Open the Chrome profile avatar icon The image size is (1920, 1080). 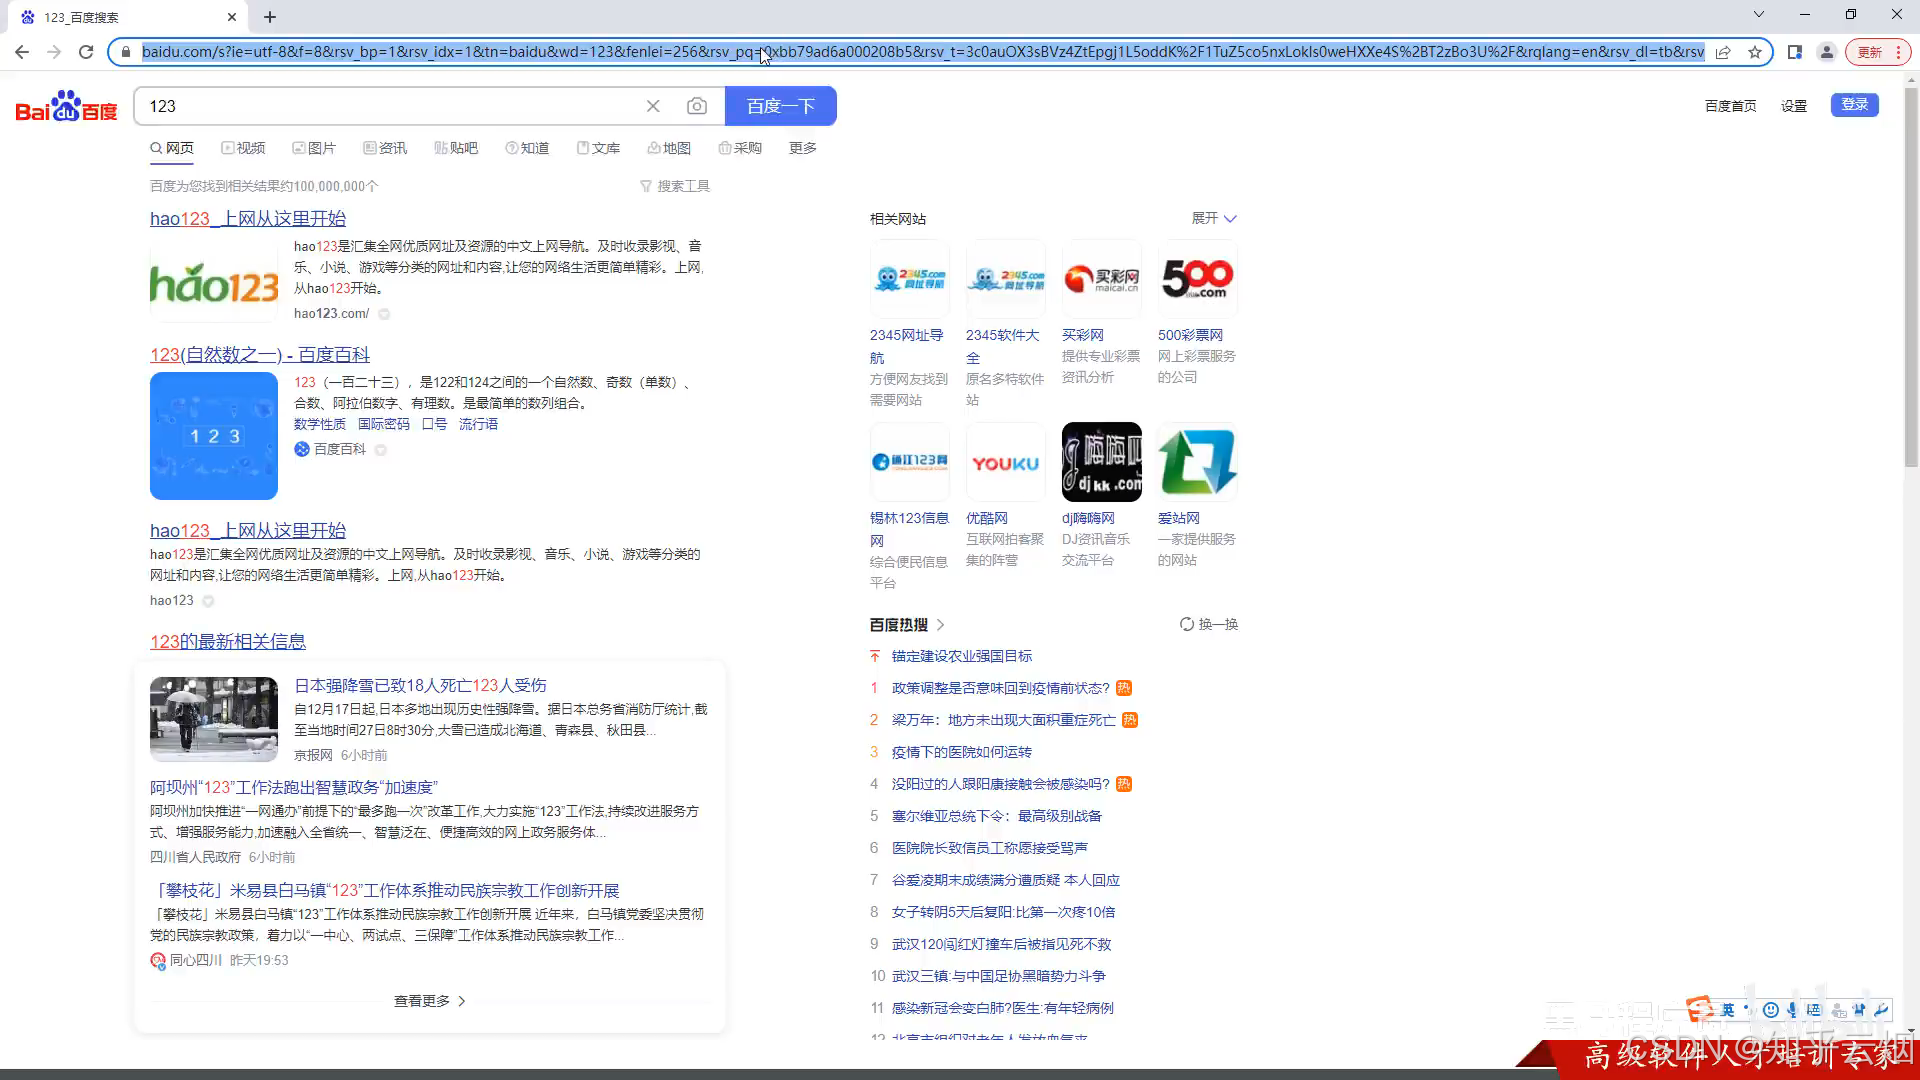(x=1826, y=52)
